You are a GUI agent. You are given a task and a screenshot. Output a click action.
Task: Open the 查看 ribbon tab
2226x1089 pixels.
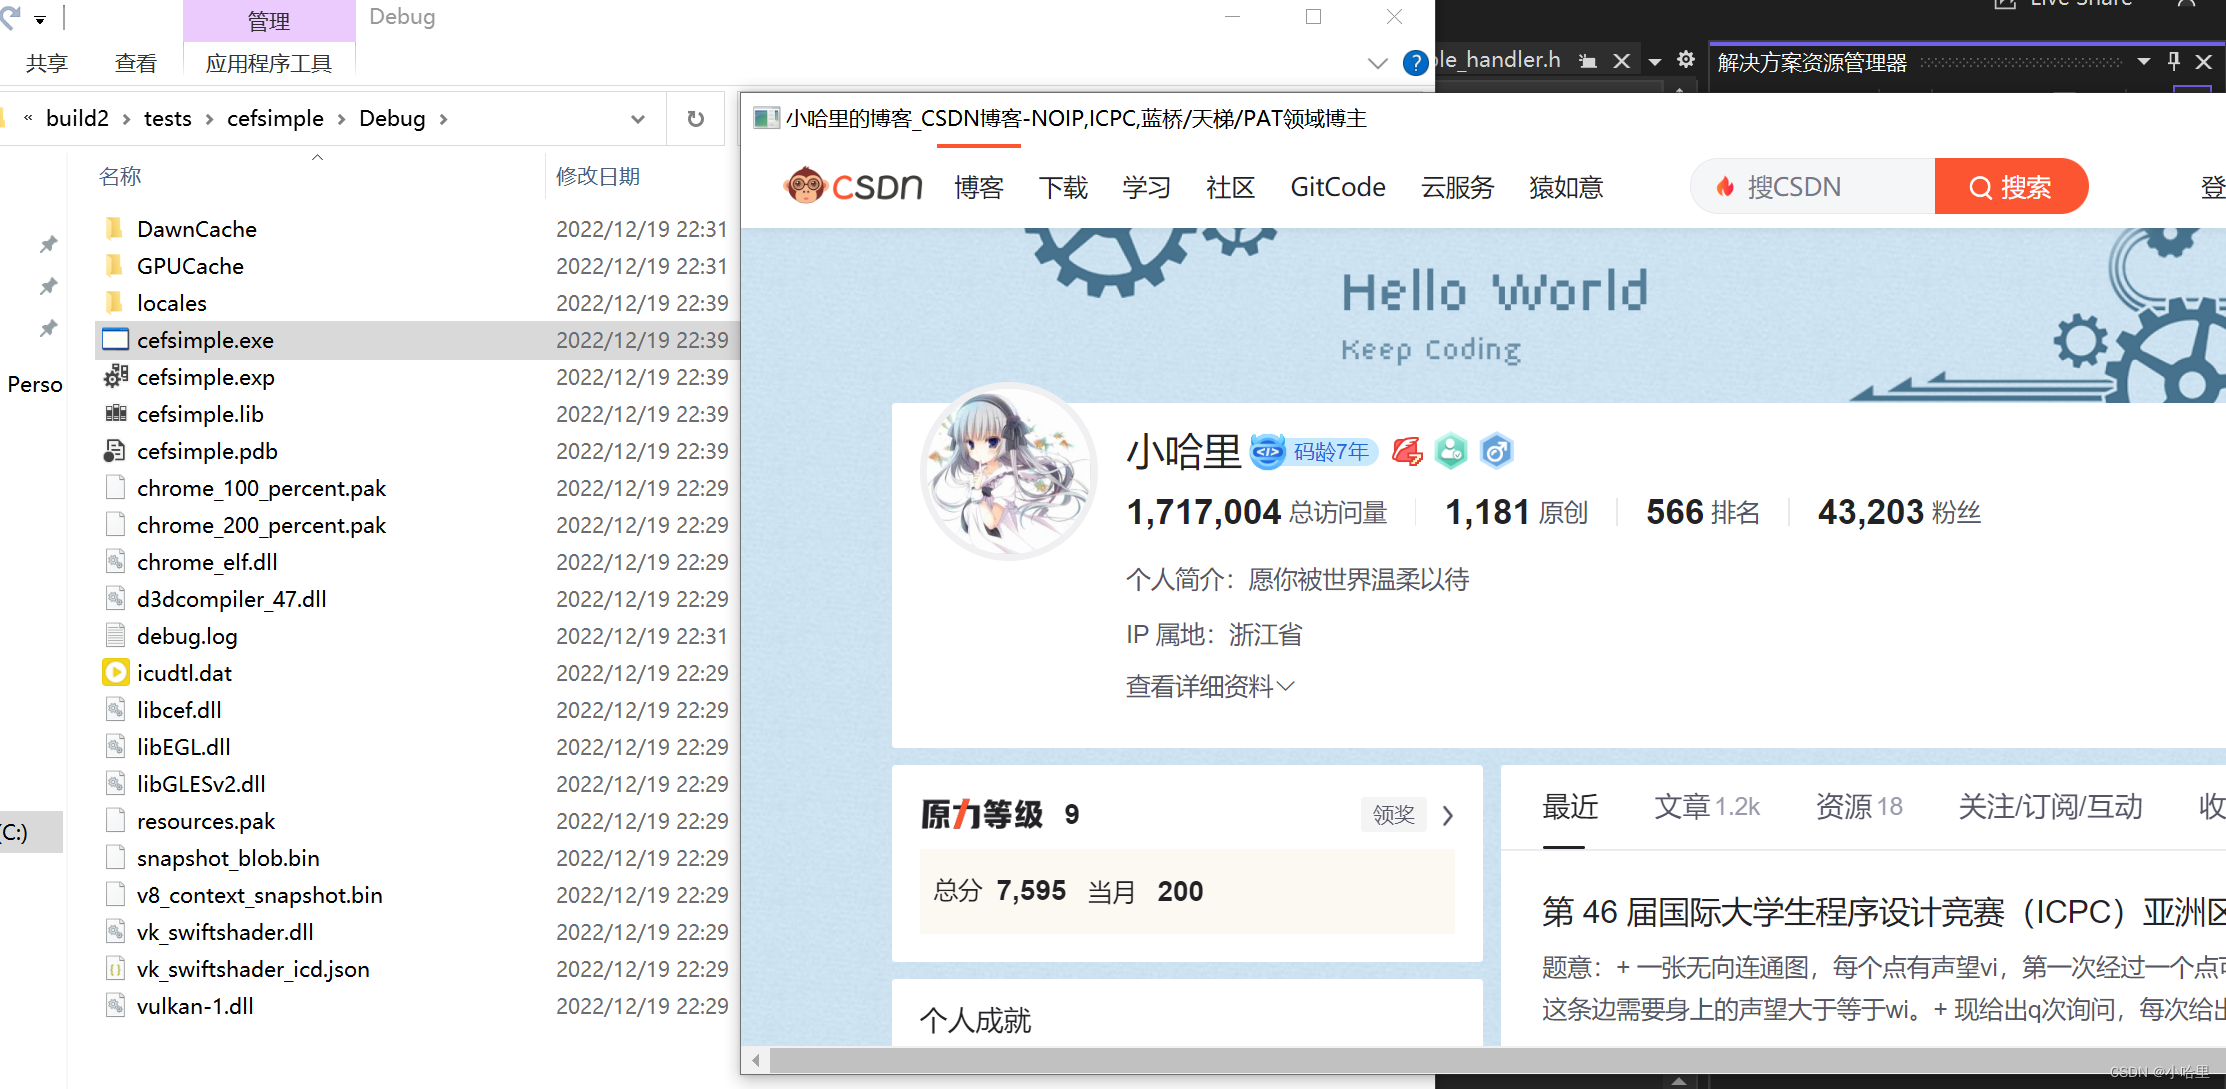click(x=135, y=64)
